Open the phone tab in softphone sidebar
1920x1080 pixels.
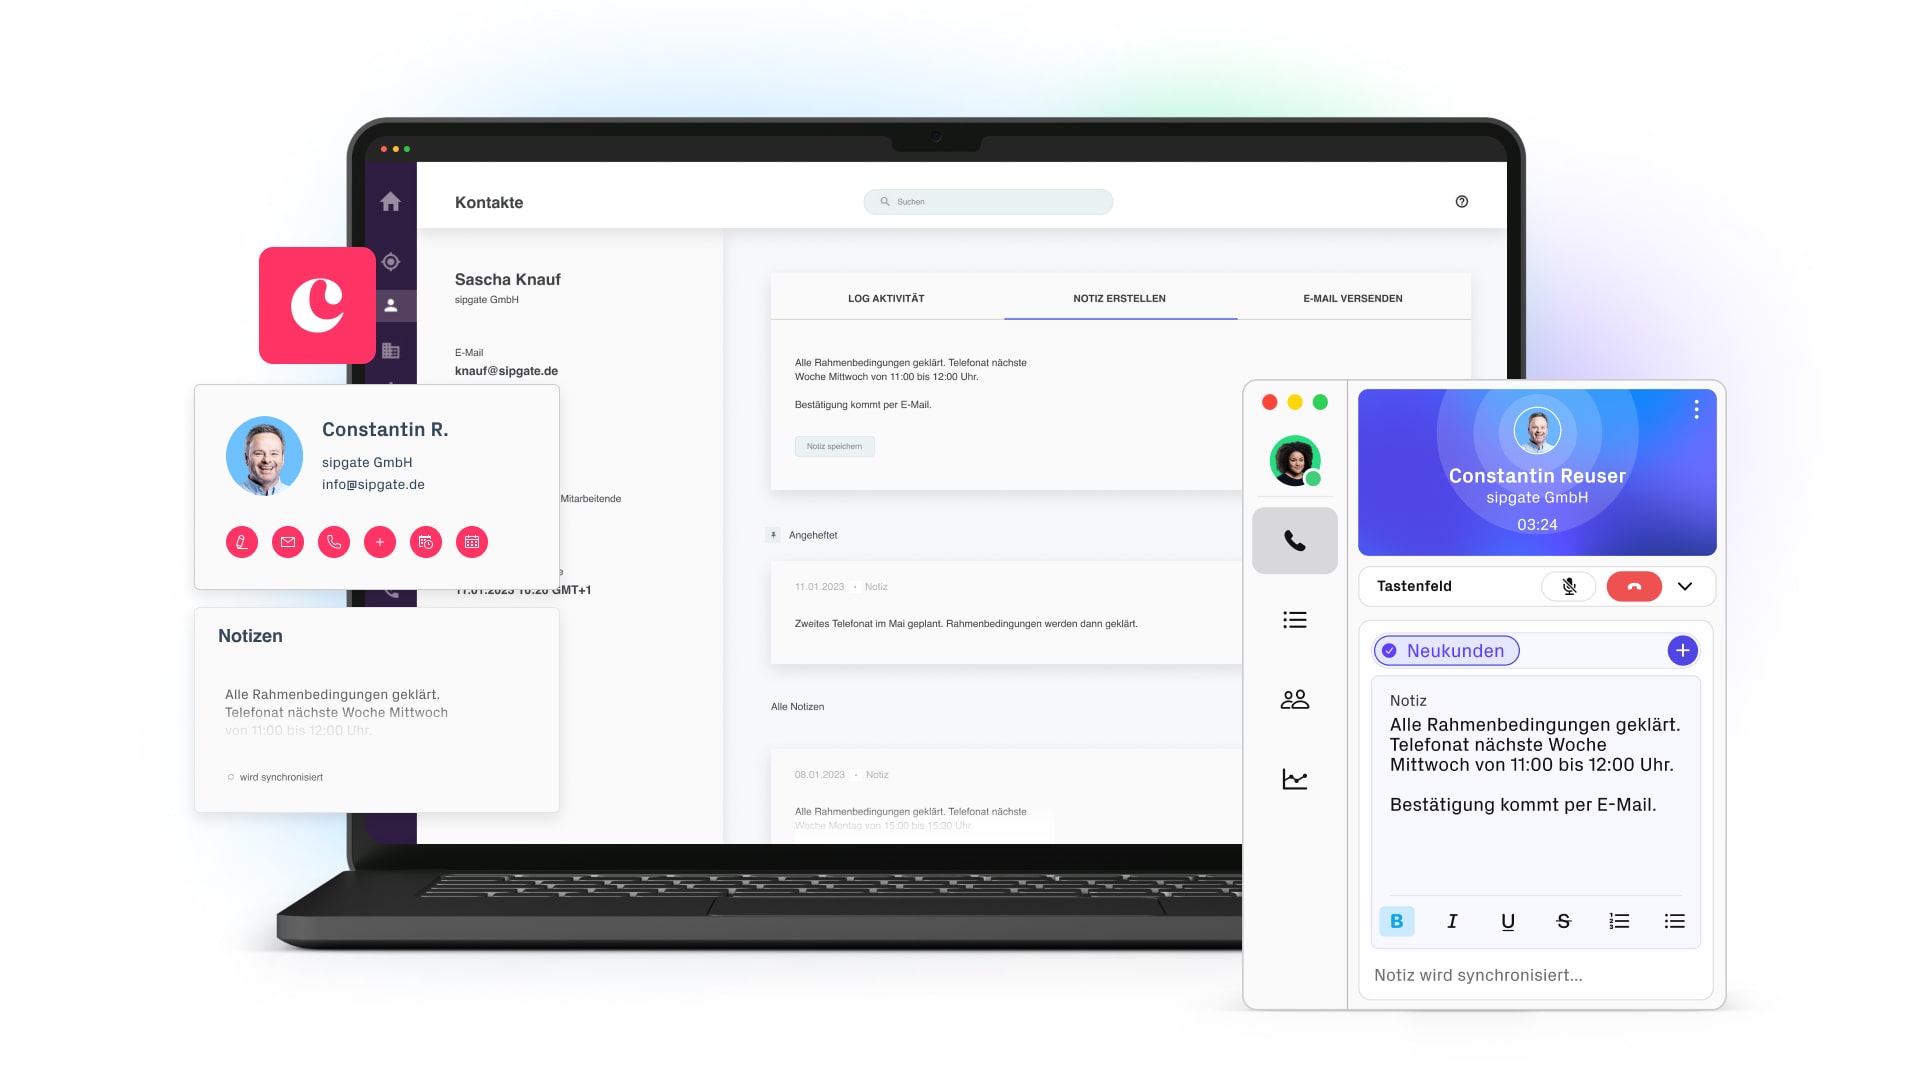click(x=1295, y=541)
